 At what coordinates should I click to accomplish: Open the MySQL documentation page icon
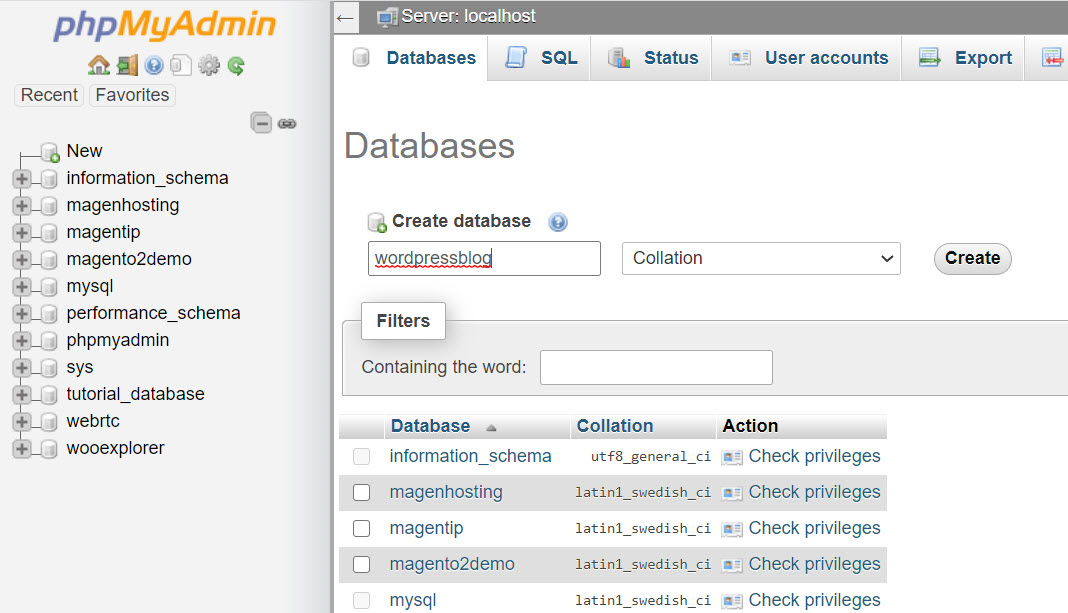click(x=180, y=65)
